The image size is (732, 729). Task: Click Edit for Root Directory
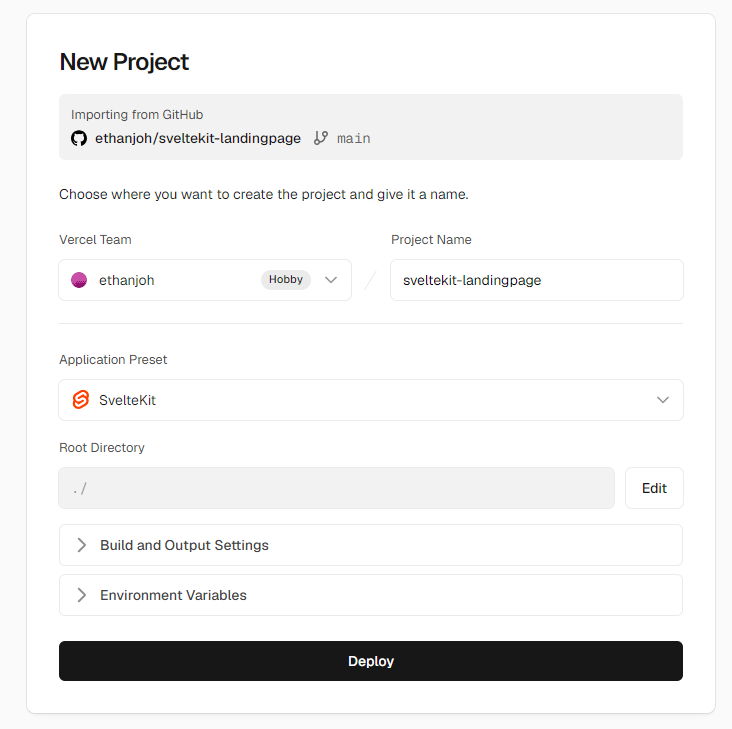(x=654, y=488)
